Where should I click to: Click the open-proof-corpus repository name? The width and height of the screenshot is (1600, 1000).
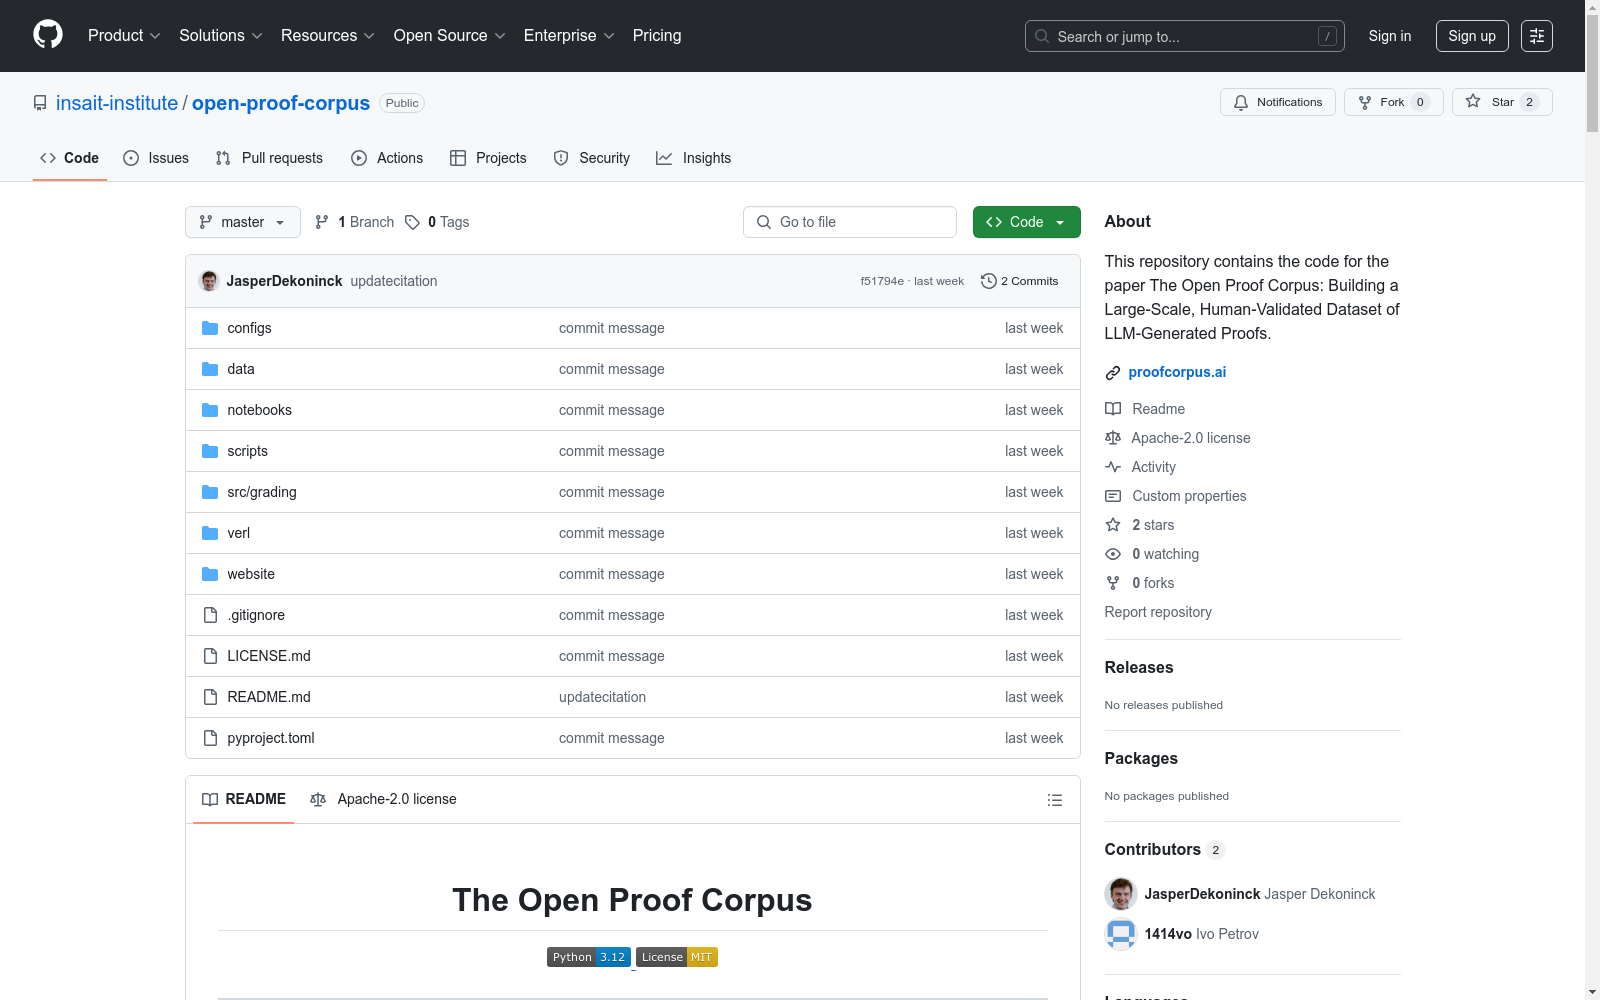tap(281, 103)
